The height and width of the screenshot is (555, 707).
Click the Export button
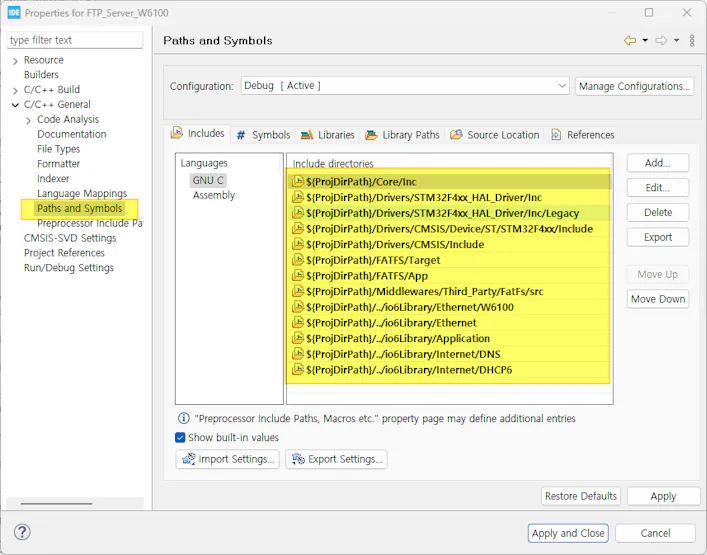[x=658, y=237]
